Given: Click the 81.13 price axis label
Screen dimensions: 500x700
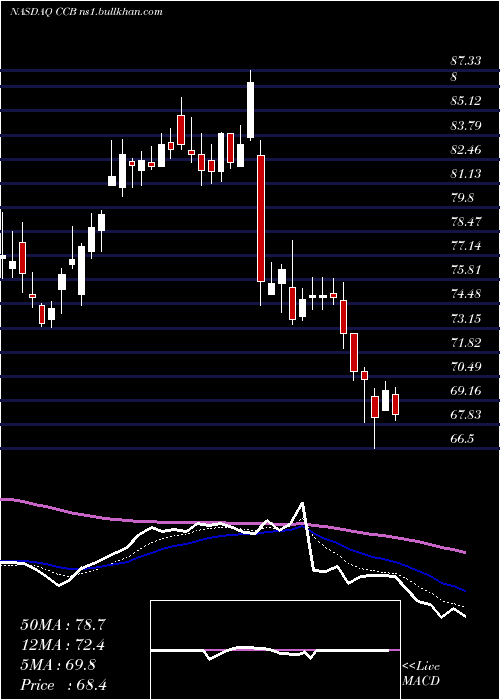Looking at the screenshot, I should pyautogui.click(x=465, y=174).
